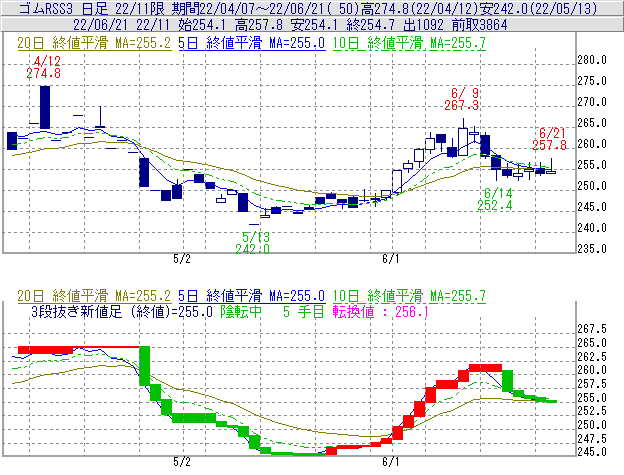The image size is (624, 475).
Task: Click the 5日 終値平滑 MA=255.0 legend in the lower chart
Action: 252,296
